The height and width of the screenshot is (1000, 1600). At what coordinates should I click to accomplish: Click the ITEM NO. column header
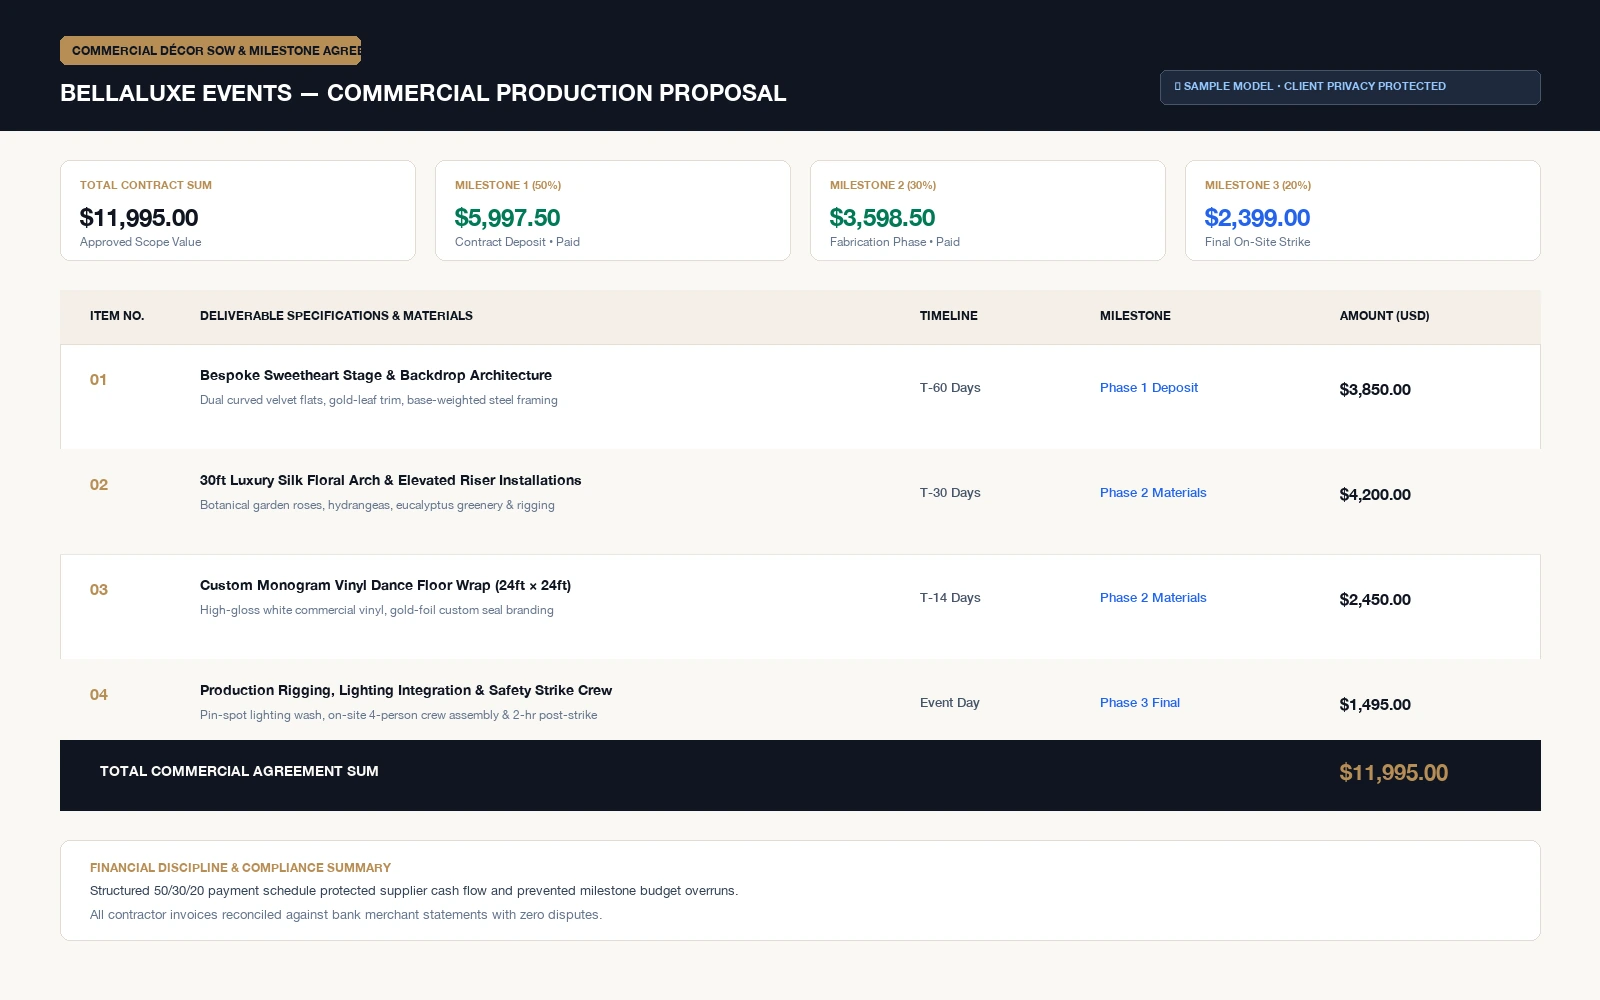click(117, 316)
